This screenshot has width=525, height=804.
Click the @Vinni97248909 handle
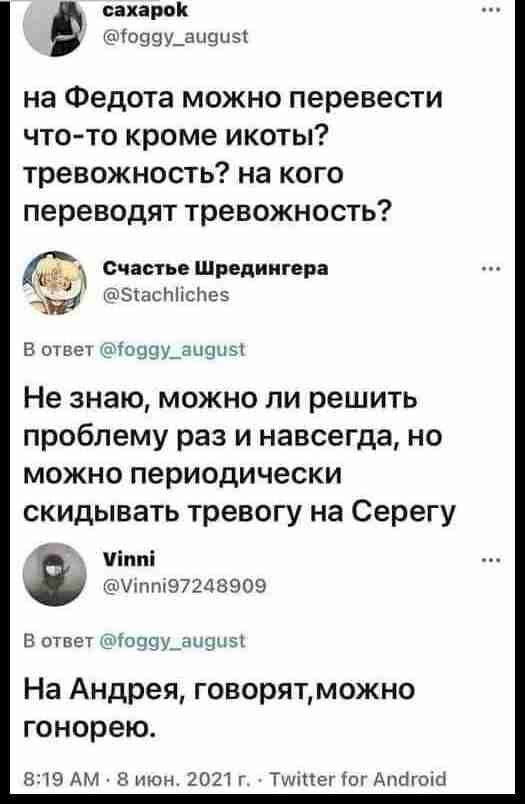point(185,586)
